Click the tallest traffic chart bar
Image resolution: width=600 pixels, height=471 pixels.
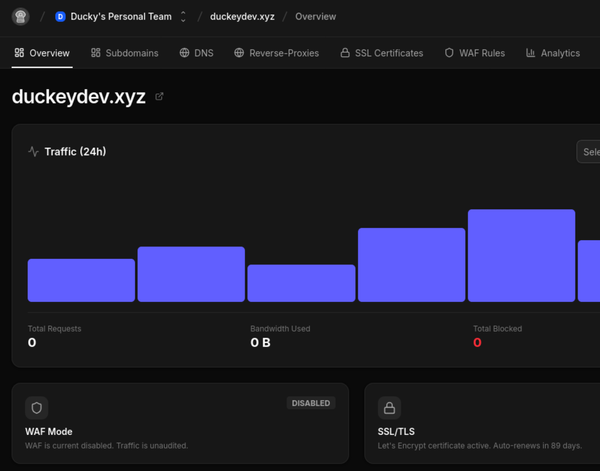pyautogui.click(x=522, y=256)
